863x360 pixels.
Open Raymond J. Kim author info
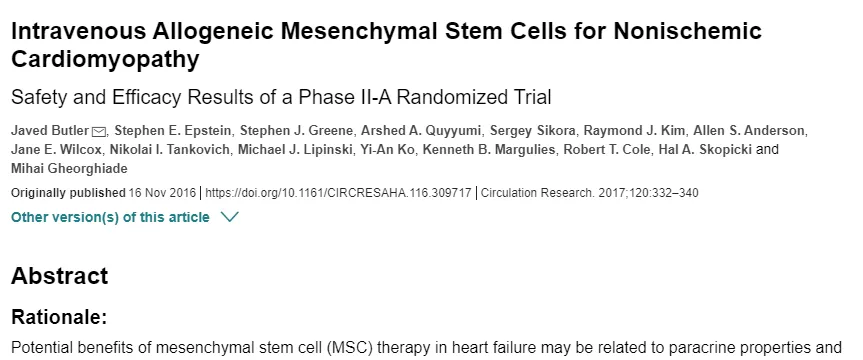click(x=635, y=131)
